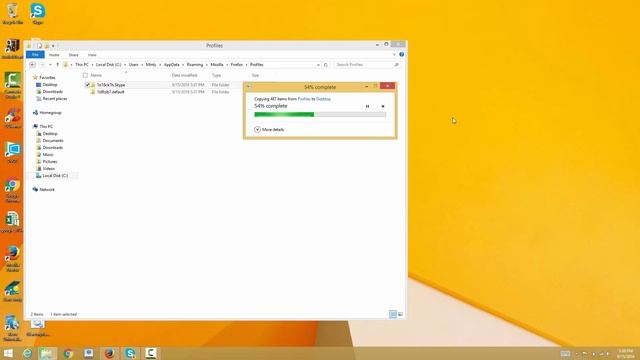Sort by the Size column header
The height and width of the screenshot is (360, 640).
point(256,76)
